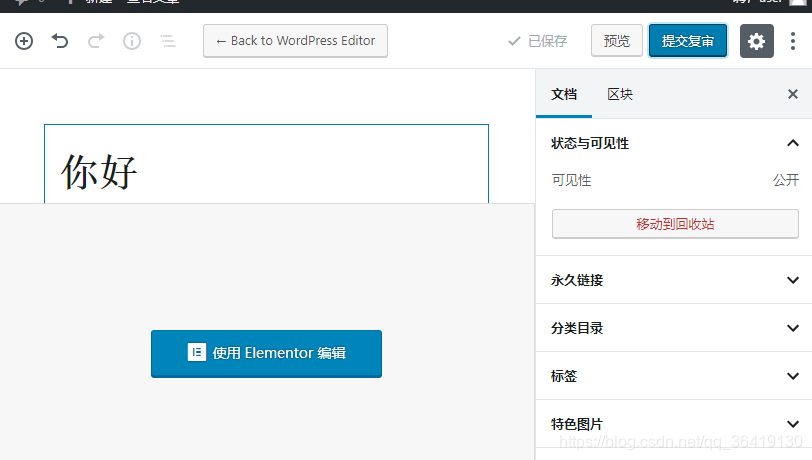Open more tools three-dot menu

(793, 41)
